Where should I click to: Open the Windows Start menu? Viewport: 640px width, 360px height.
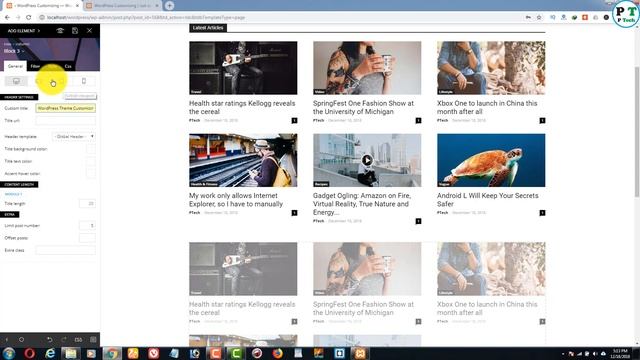tap(9, 353)
